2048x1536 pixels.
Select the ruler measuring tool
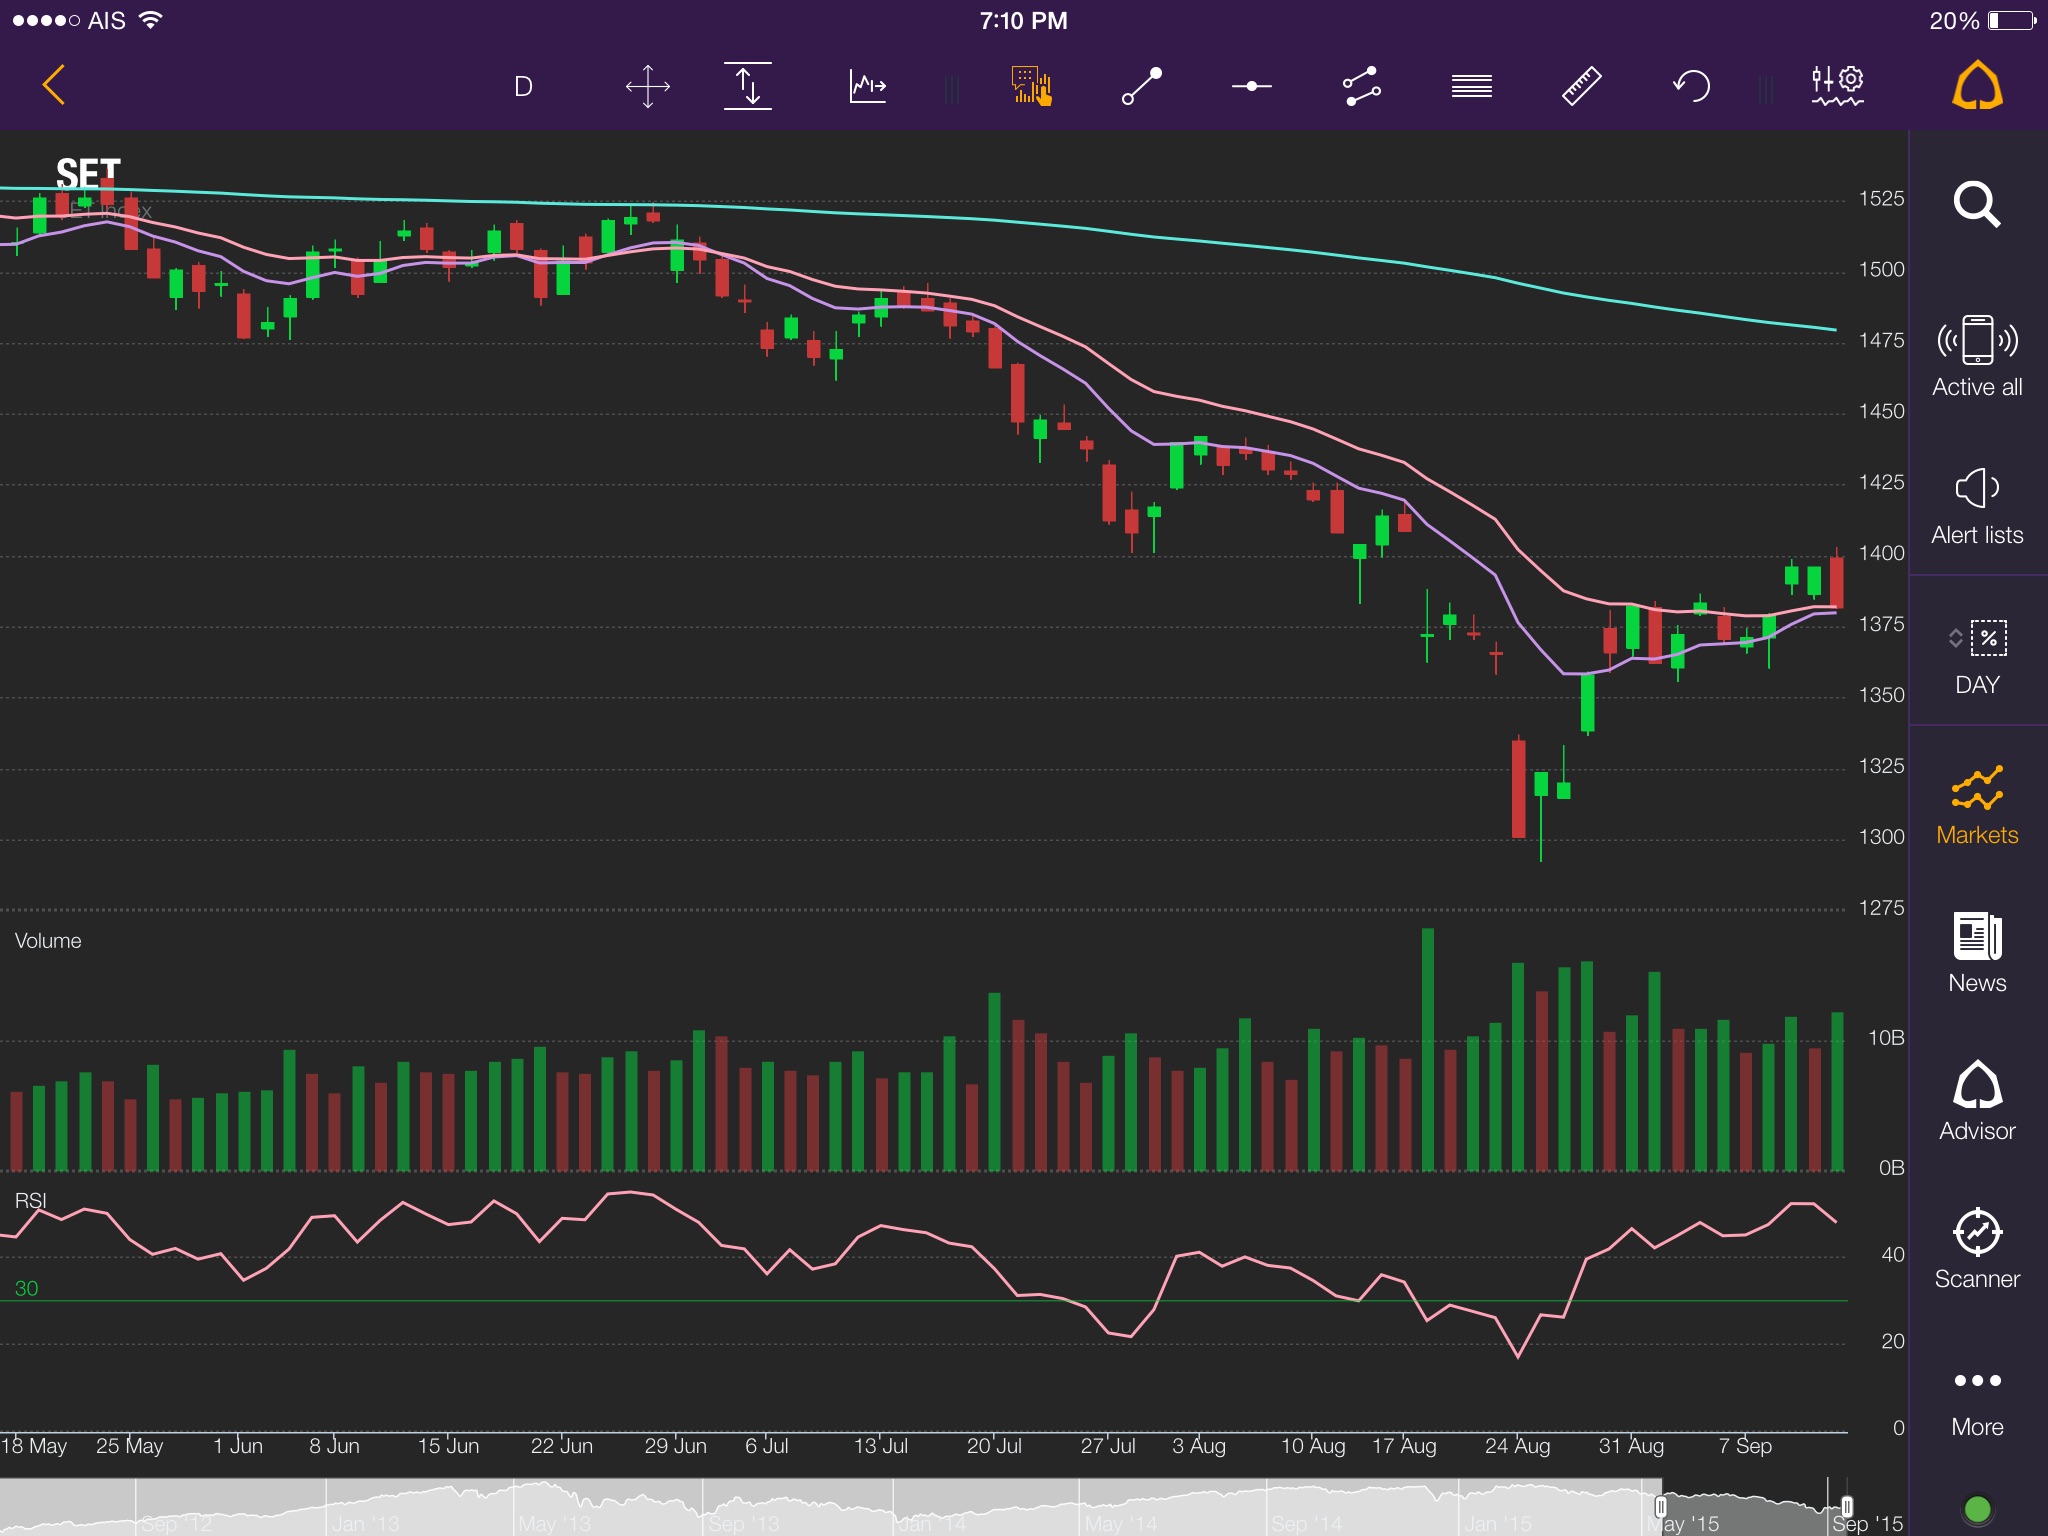[1581, 86]
